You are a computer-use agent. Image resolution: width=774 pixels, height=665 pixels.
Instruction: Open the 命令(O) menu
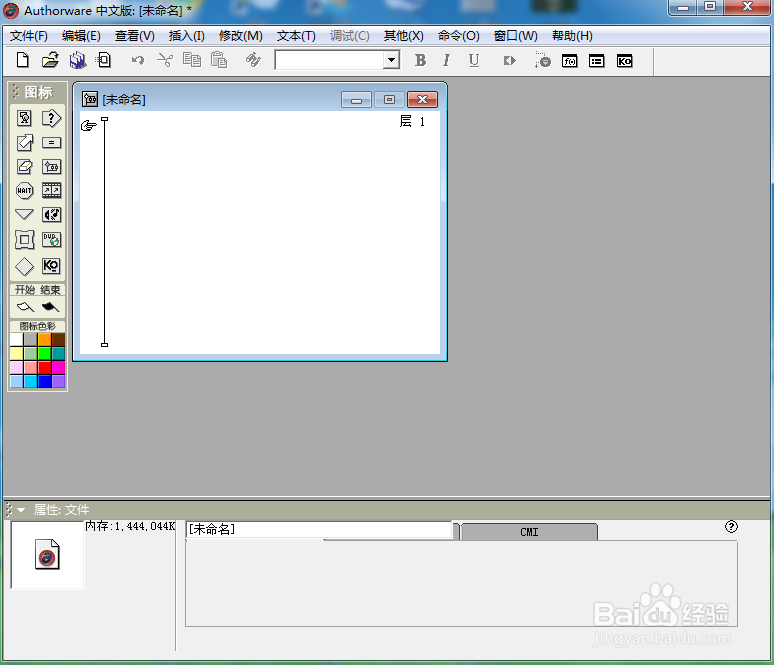pyautogui.click(x=459, y=36)
